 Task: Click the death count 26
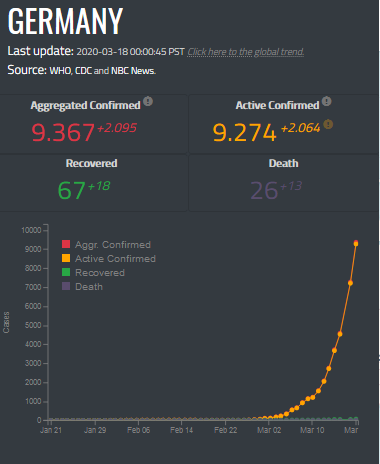264,190
